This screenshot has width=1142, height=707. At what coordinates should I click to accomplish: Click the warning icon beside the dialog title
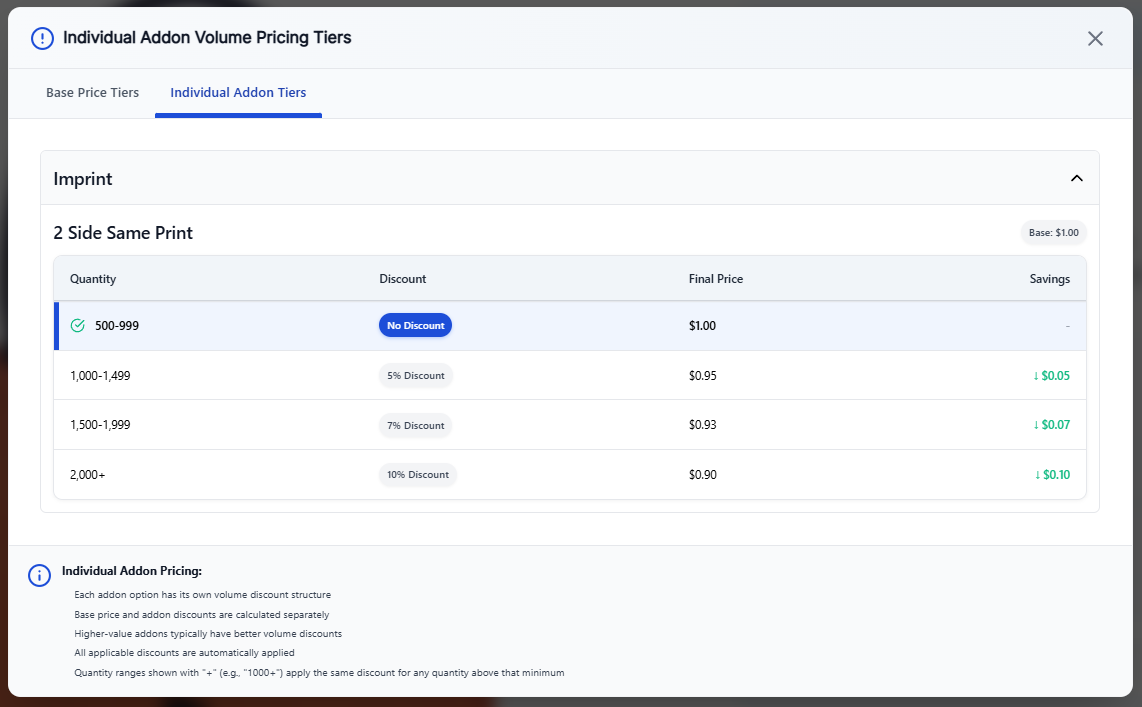click(x=41, y=37)
